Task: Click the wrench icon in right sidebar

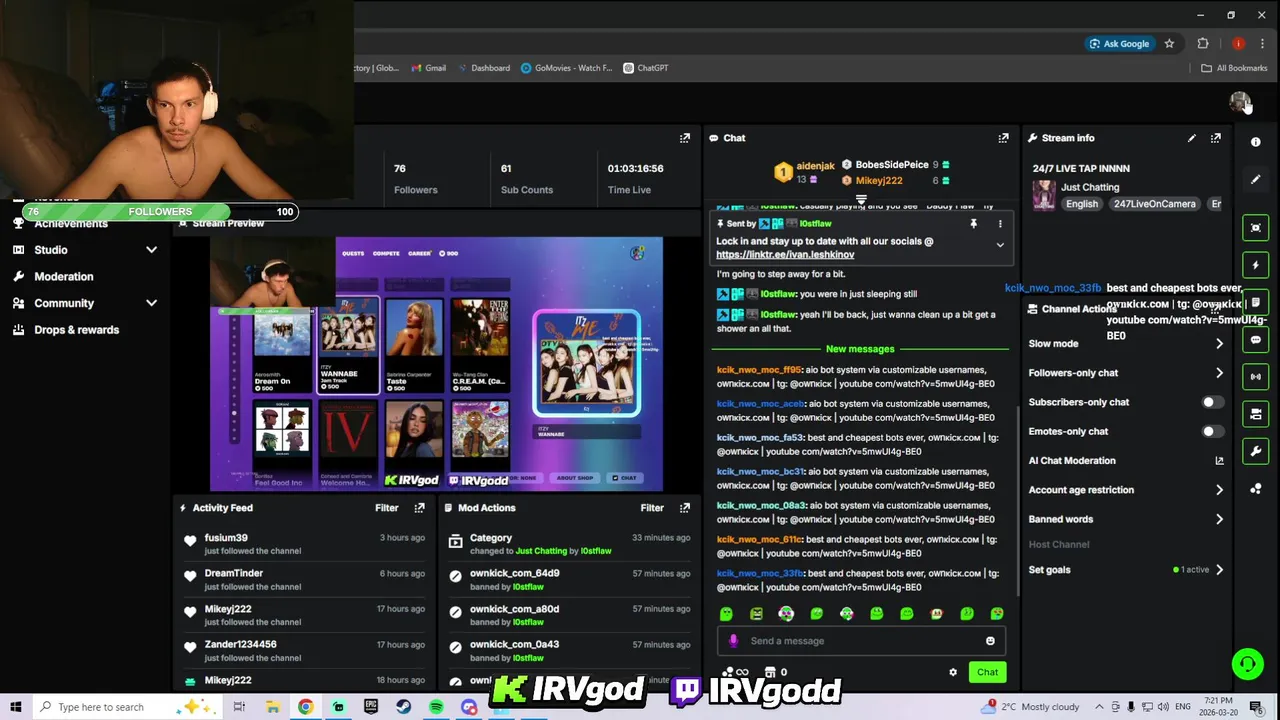Action: point(1256,451)
